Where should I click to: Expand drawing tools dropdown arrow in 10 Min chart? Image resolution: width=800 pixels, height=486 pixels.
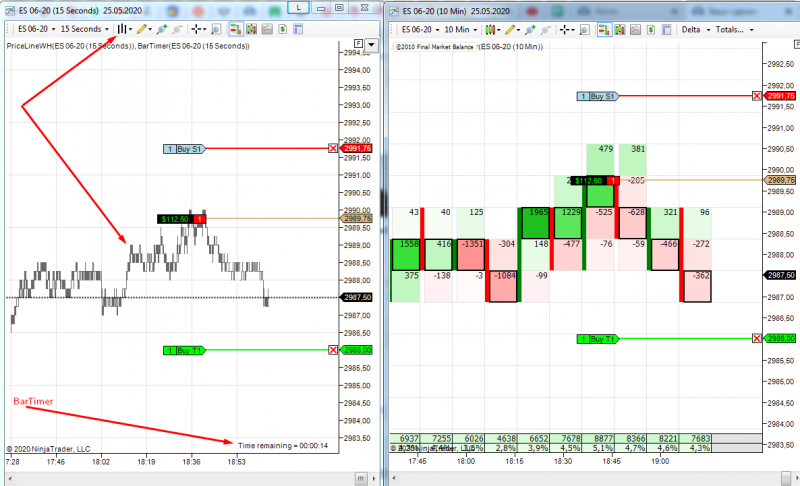pos(518,30)
